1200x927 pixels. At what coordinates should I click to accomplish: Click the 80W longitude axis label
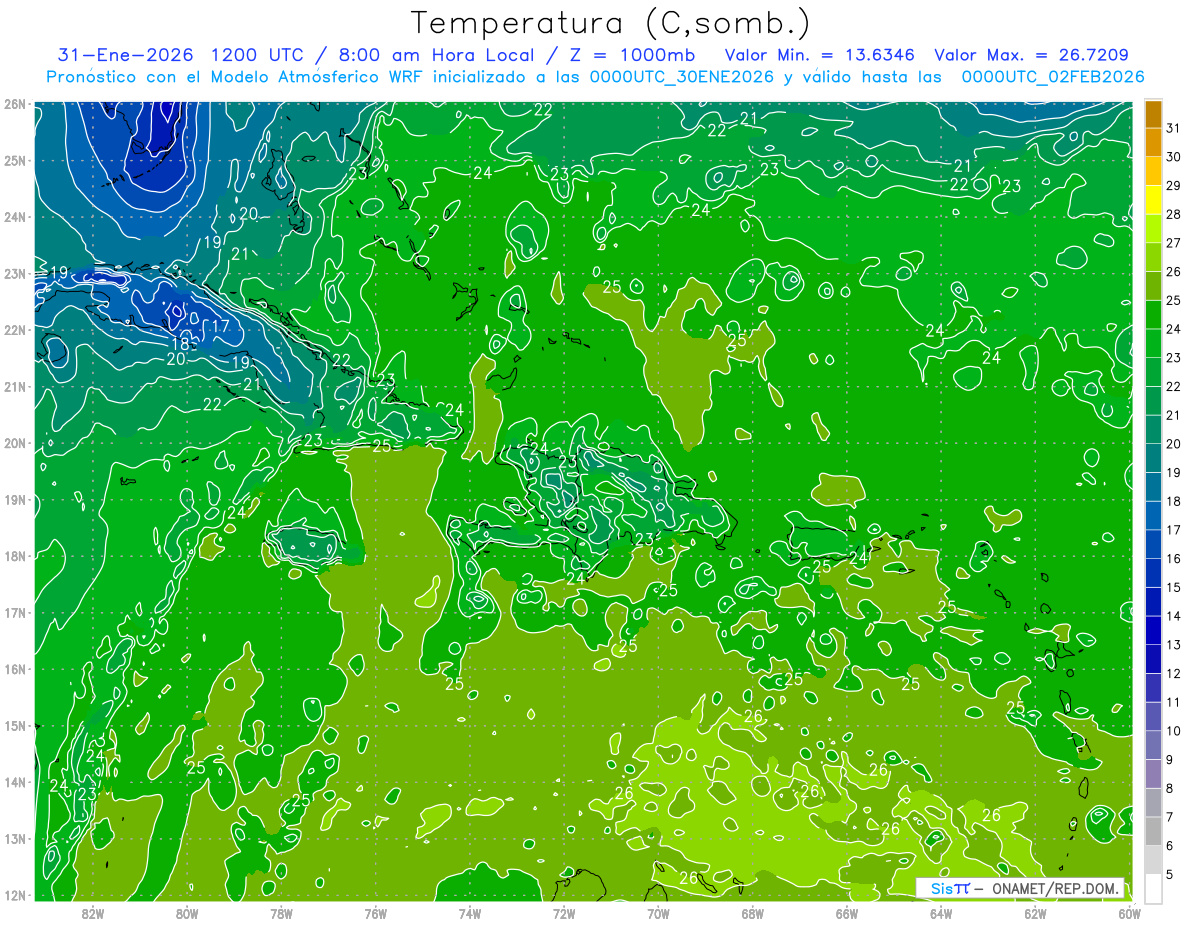click(x=187, y=912)
